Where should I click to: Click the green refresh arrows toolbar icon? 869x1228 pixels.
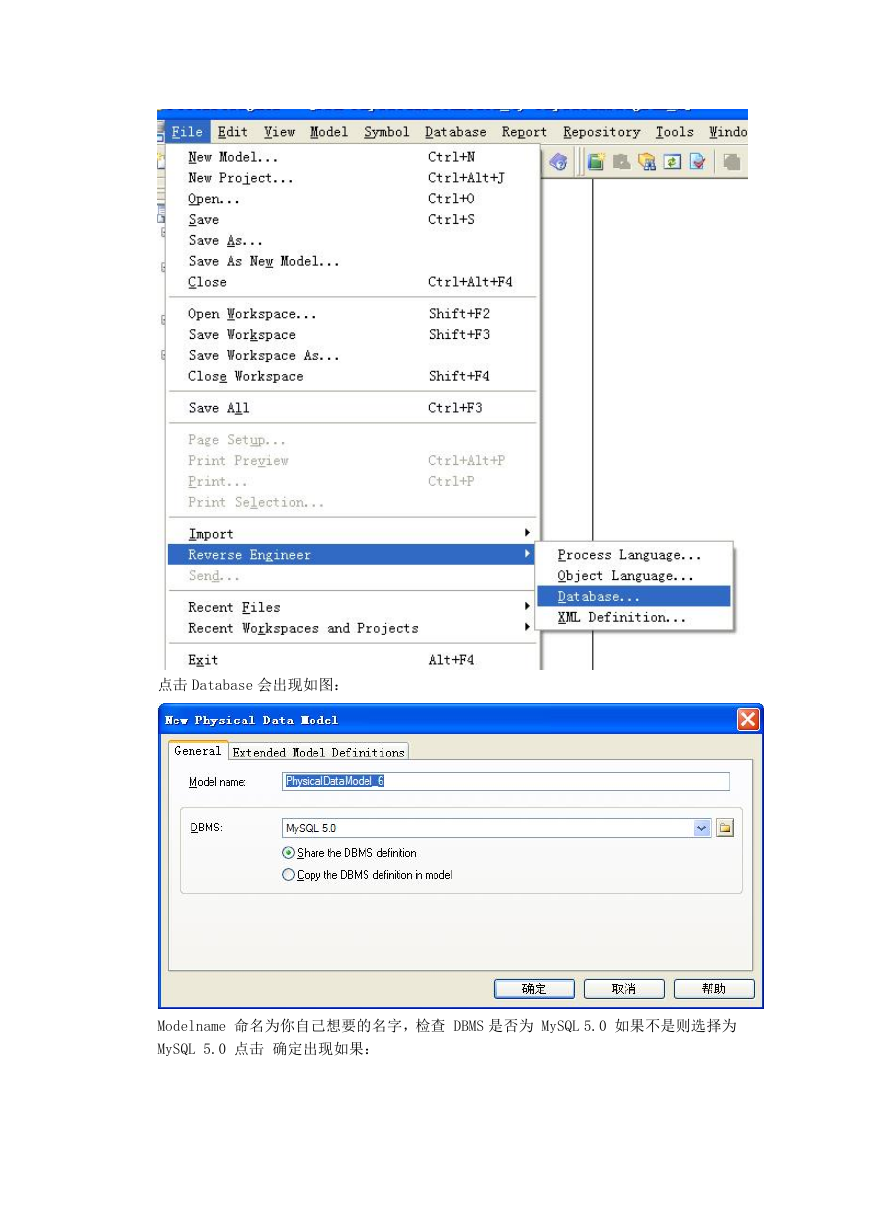[x=672, y=162]
